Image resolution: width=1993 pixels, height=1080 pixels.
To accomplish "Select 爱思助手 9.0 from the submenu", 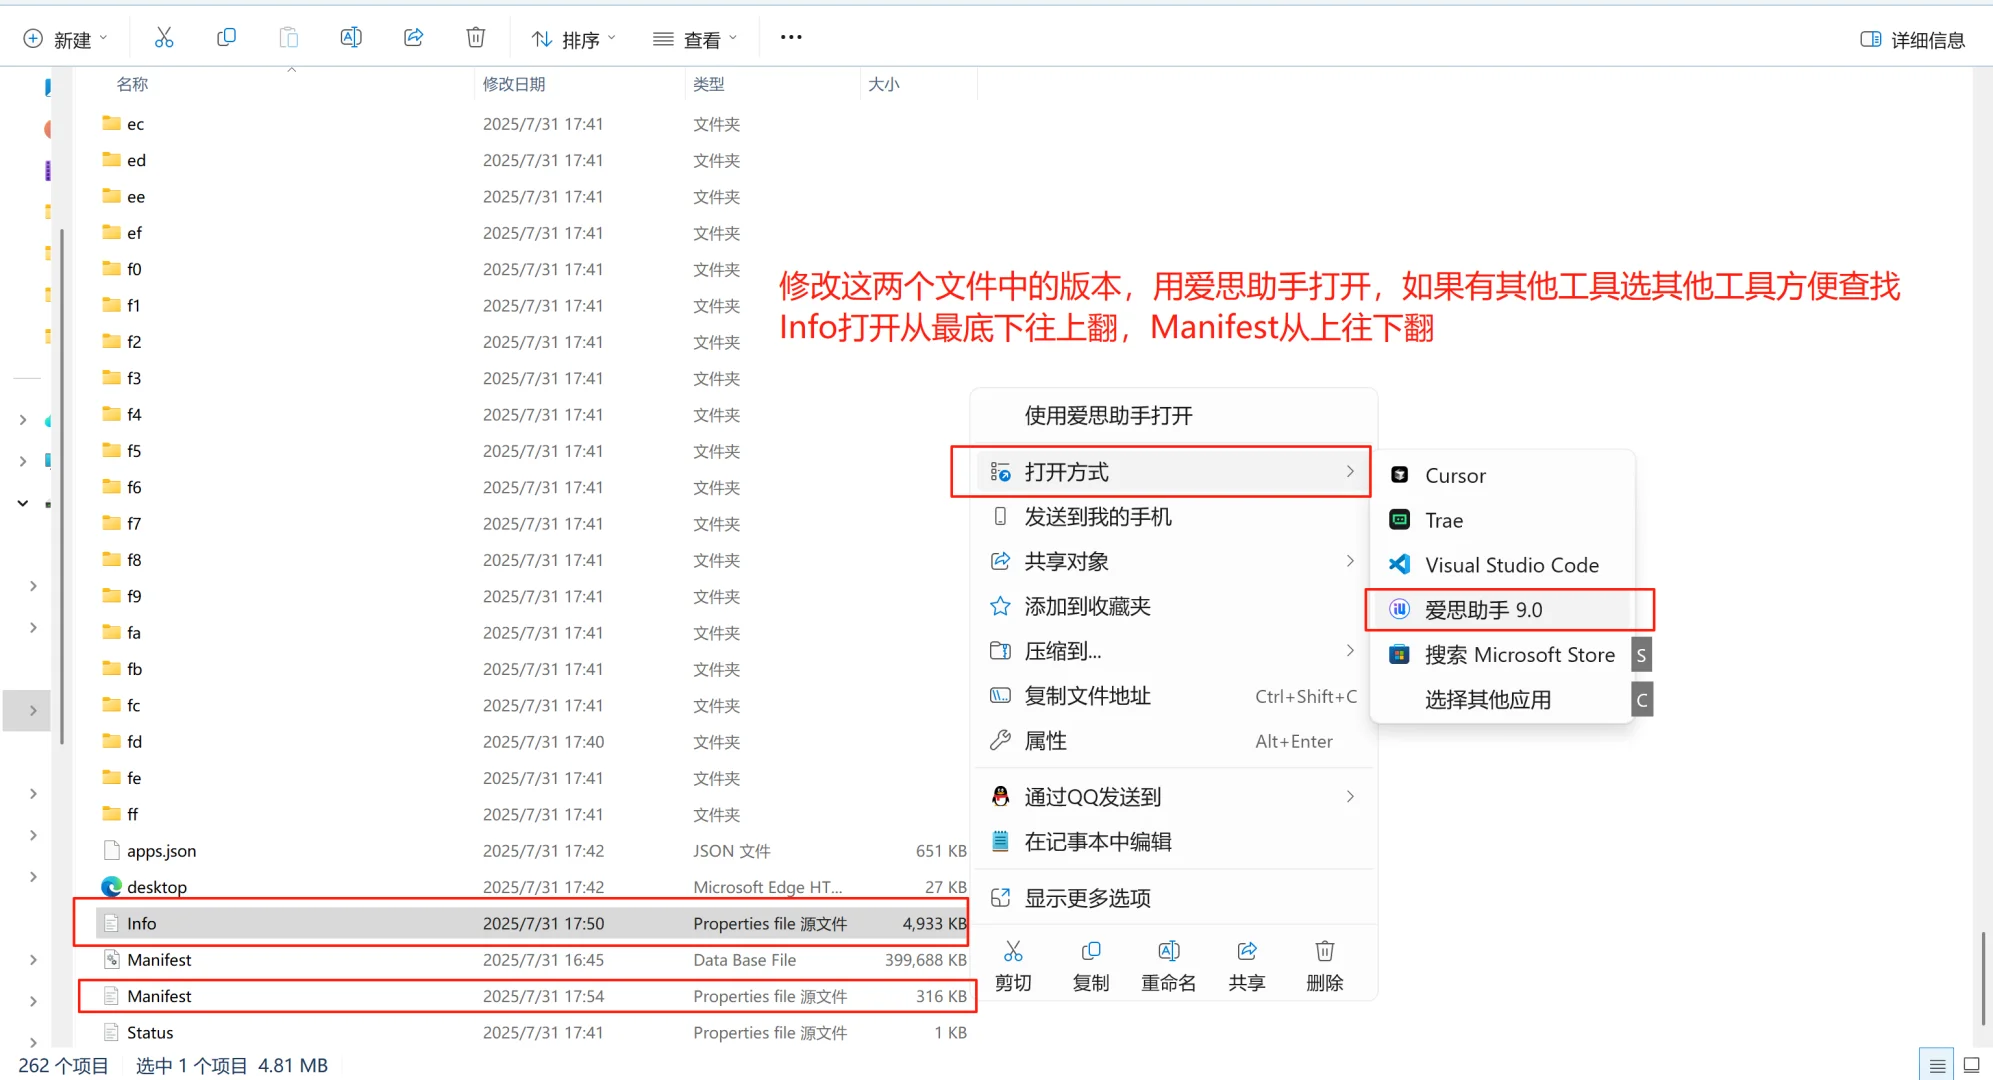I will (x=1483, y=609).
